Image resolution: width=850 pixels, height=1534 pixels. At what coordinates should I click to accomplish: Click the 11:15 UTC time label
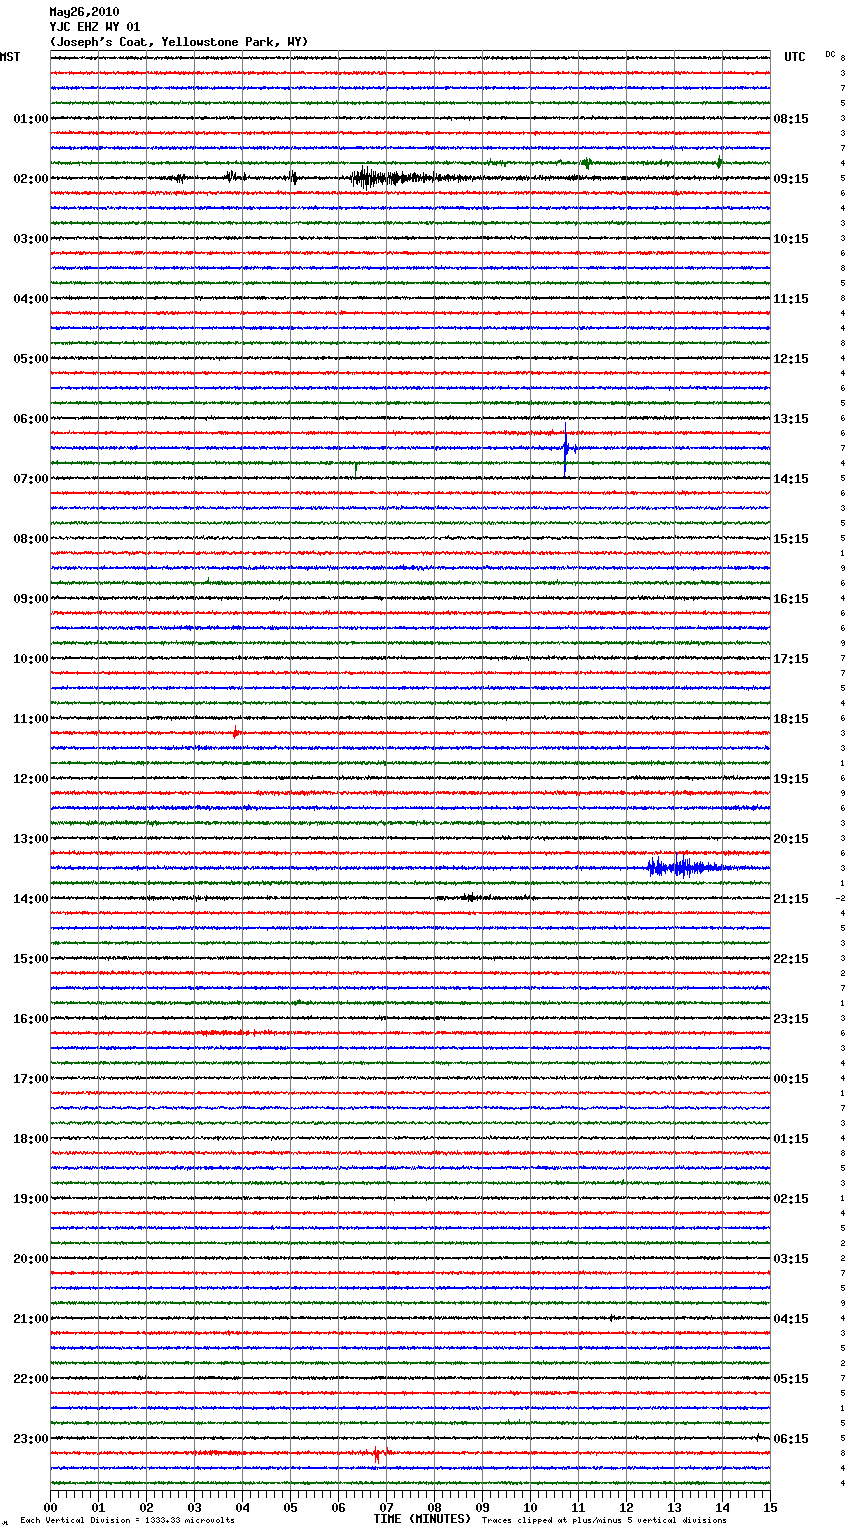(x=791, y=299)
